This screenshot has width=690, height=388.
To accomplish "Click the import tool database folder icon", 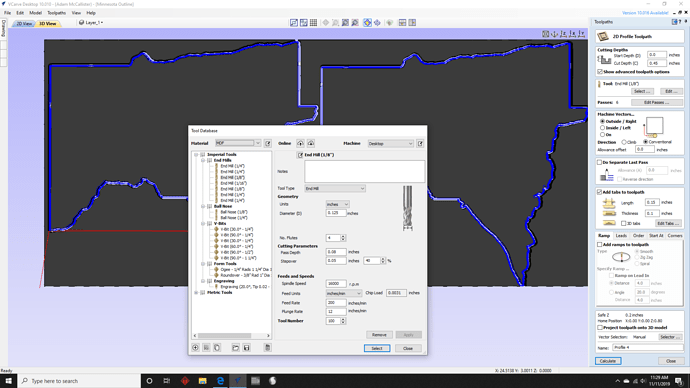I will pos(235,348).
